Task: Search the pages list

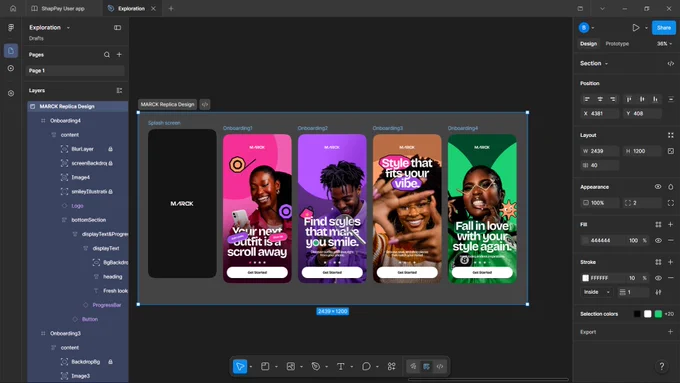Action: pyautogui.click(x=107, y=55)
